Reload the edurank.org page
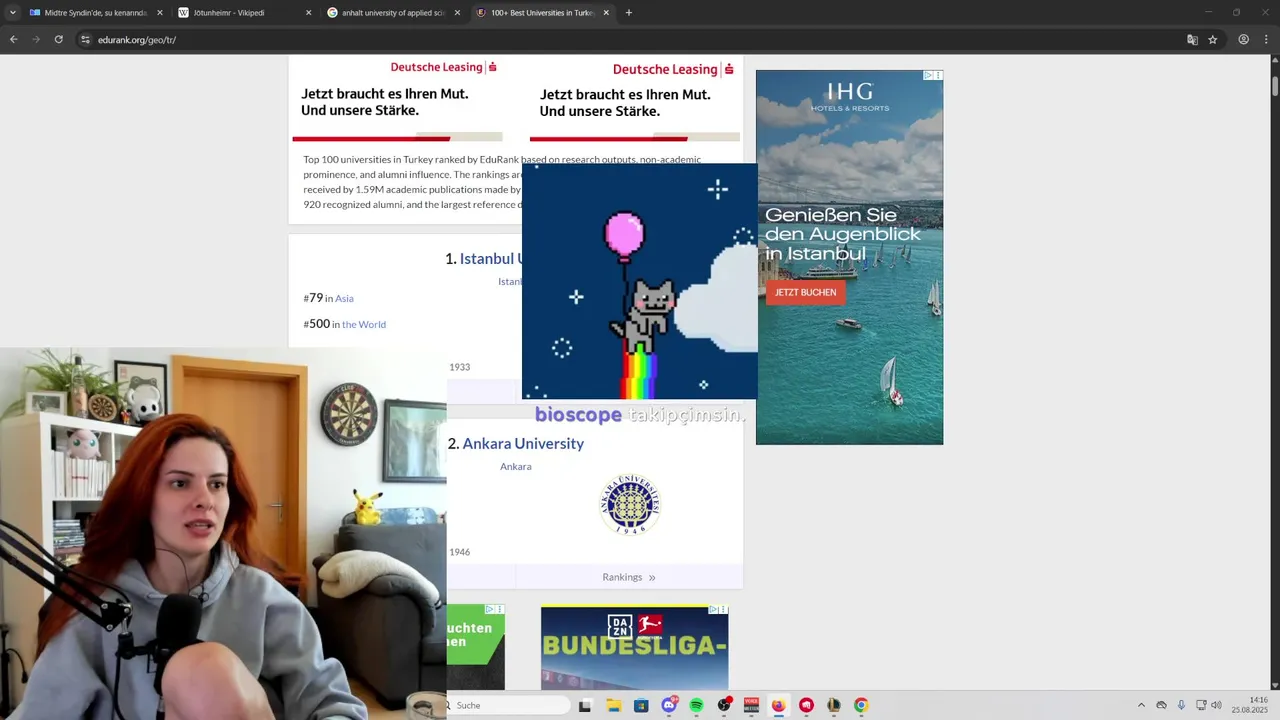The width and height of the screenshot is (1280, 720). [59, 40]
